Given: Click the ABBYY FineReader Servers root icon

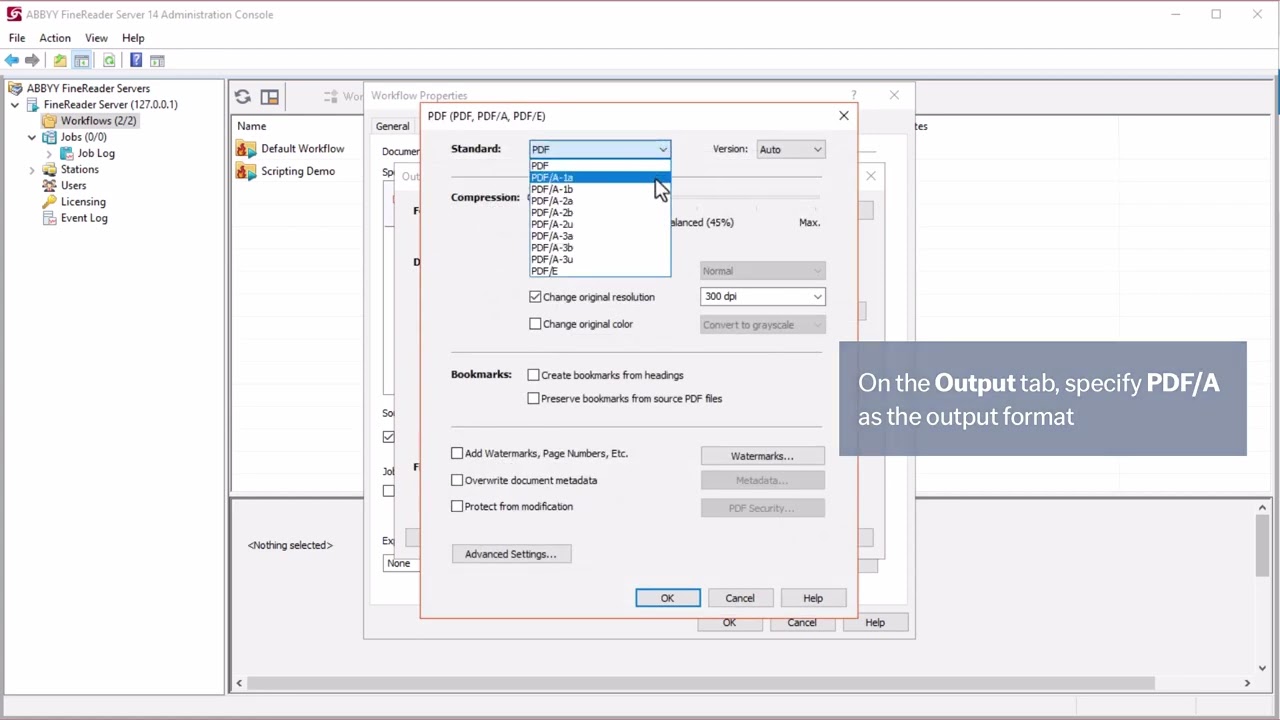Looking at the screenshot, I should click(15, 88).
